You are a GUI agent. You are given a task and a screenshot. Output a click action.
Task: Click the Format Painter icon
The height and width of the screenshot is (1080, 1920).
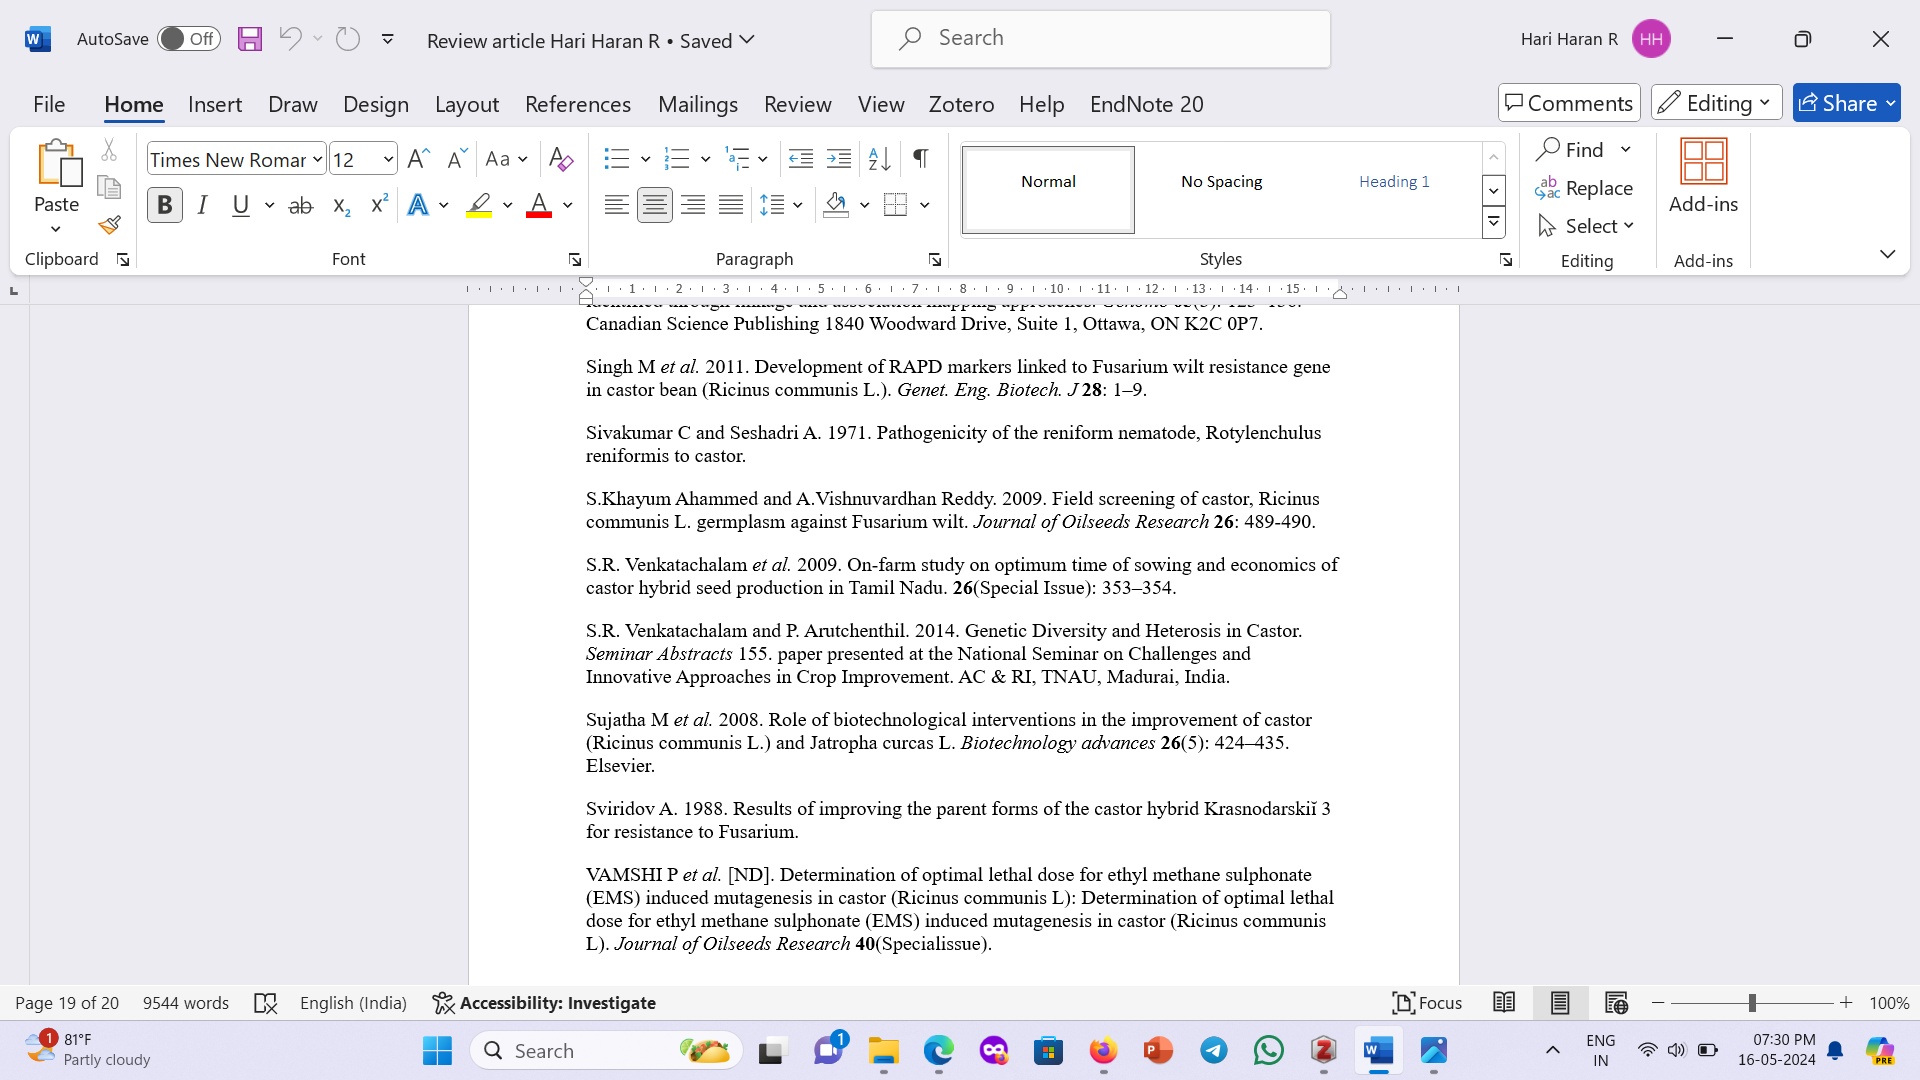tap(110, 225)
